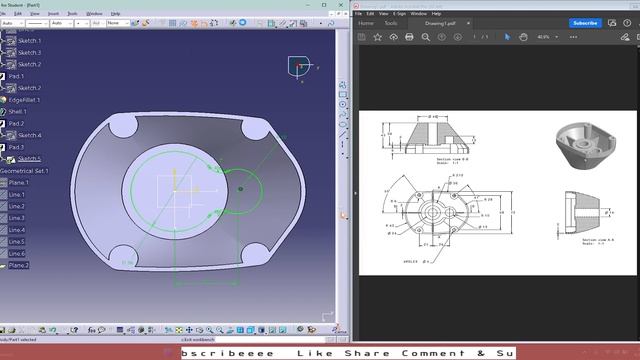This screenshot has width=640, height=360.
Task: Click the blue Subscribe button
Action: coord(585,23)
